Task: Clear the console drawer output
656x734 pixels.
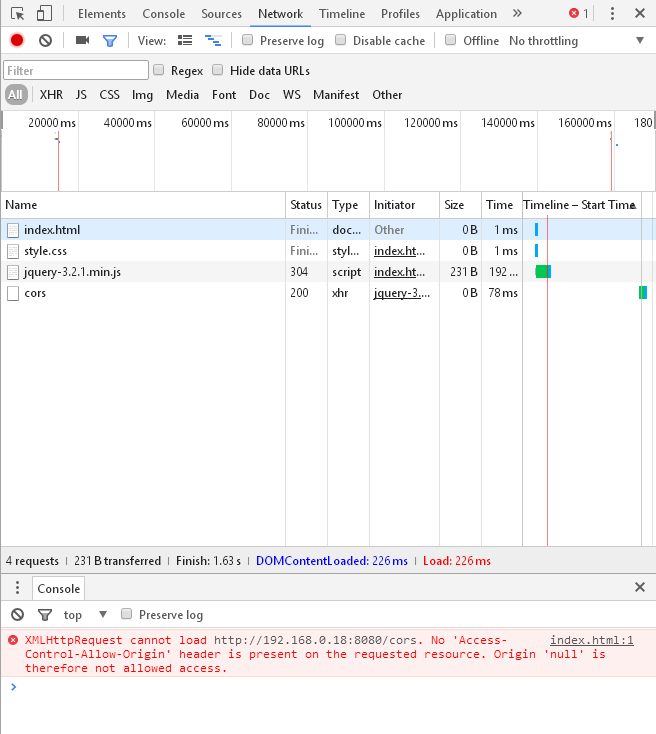Action: click(17, 614)
